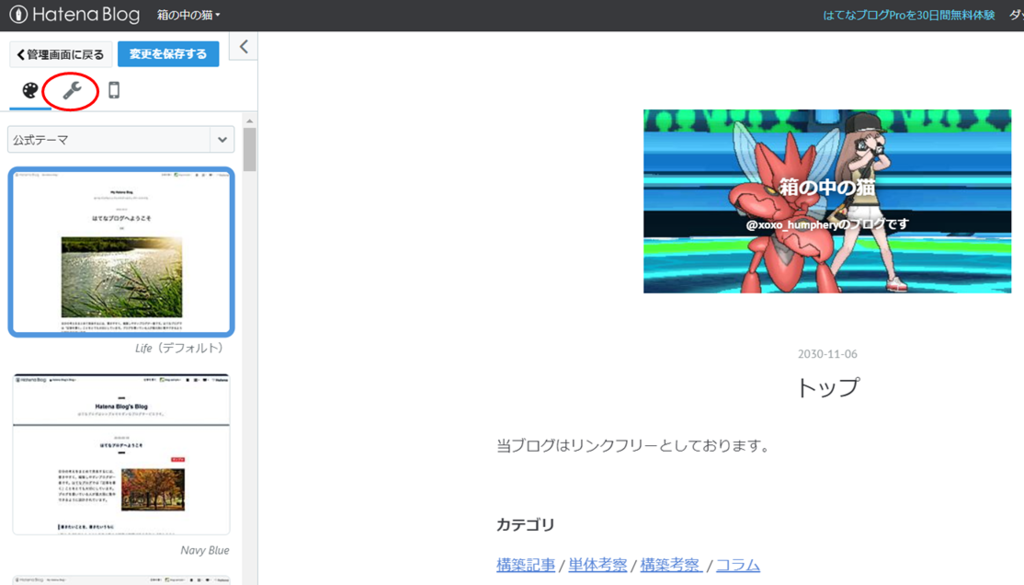The height and width of the screenshot is (585, 1024).
Task: Click the Navy Blue theme label
Action: click(x=204, y=550)
